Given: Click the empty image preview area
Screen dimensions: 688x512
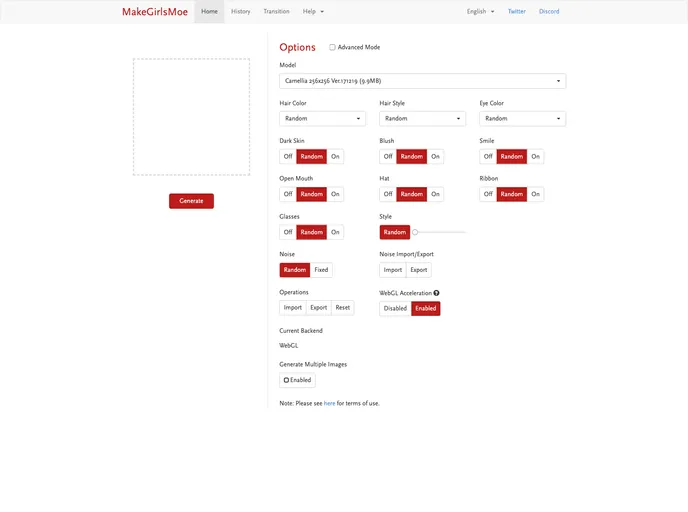Looking at the screenshot, I should tap(191, 117).
